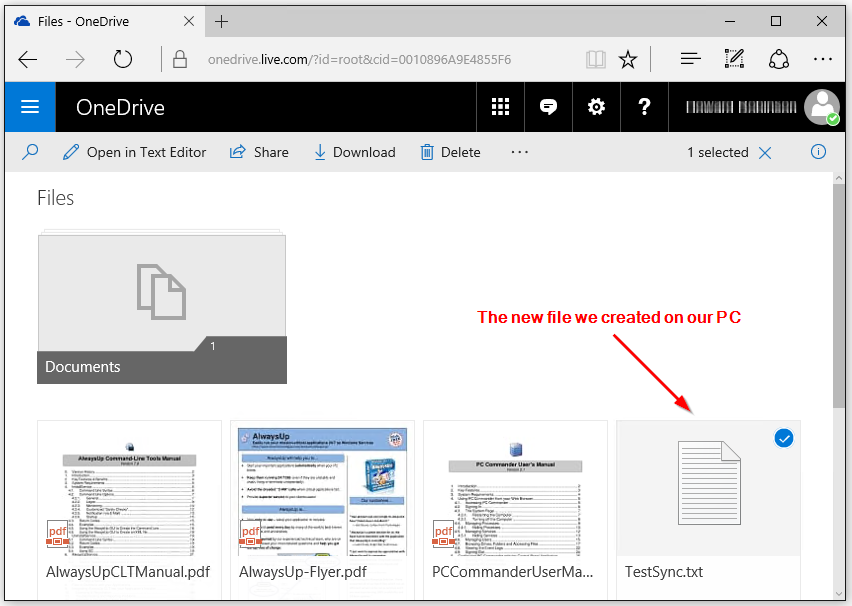Screen dimensions: 852x606
Task: Download the selected file
Action: tap(355, 152)
